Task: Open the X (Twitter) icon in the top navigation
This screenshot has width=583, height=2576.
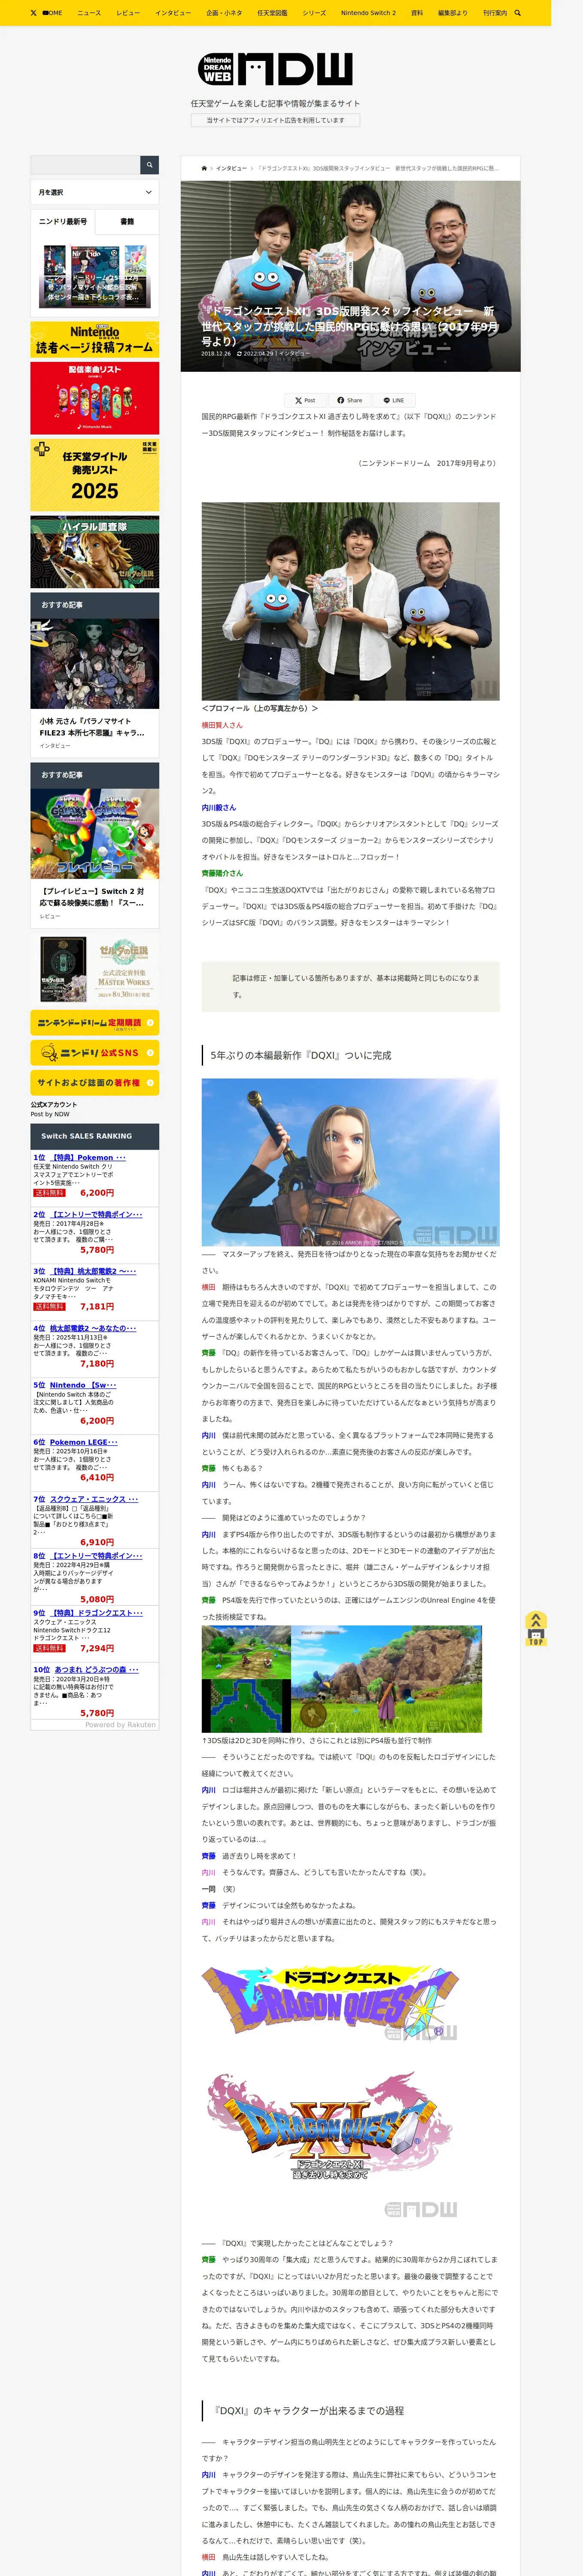Action: coord(33,13)
